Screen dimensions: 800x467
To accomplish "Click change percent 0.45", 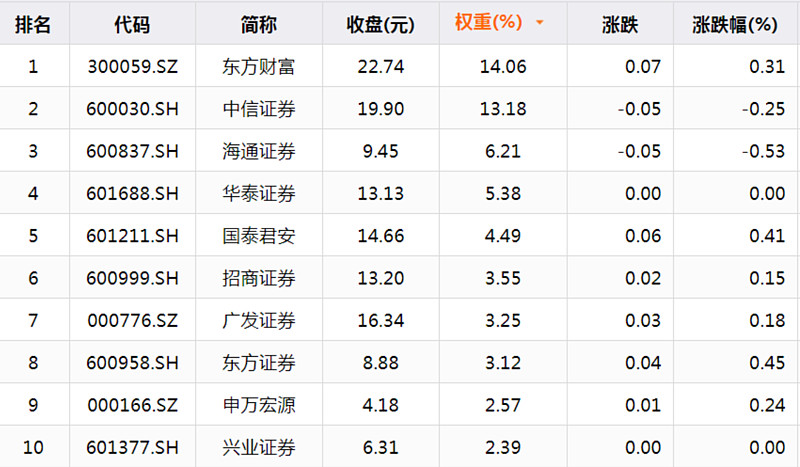I will tap(767, 363).
